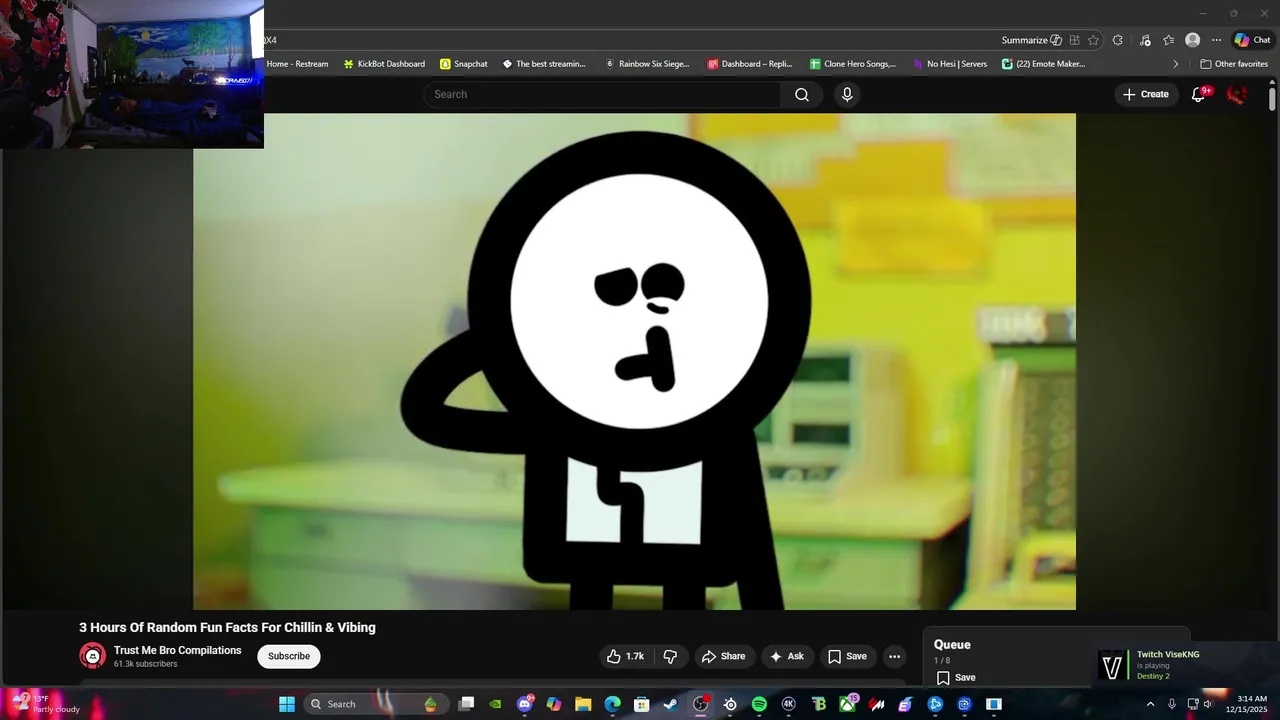Open Clone Hero Songs bookmark
Viewport: 1280px width, 720px height.
[853, 64]
